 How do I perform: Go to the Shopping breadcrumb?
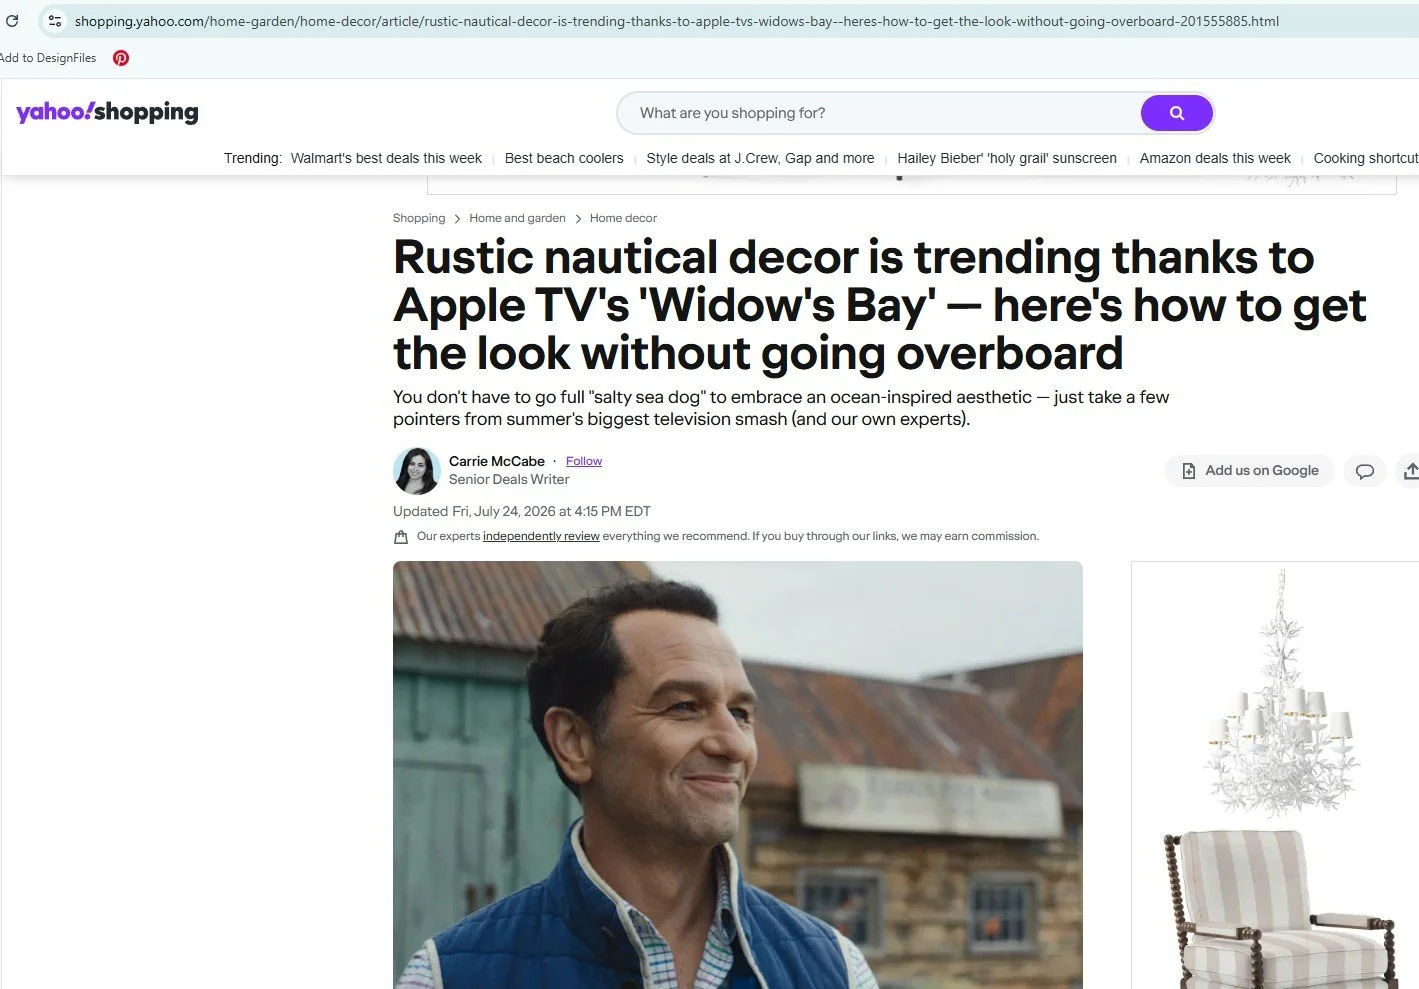click(x=419, y=218)
